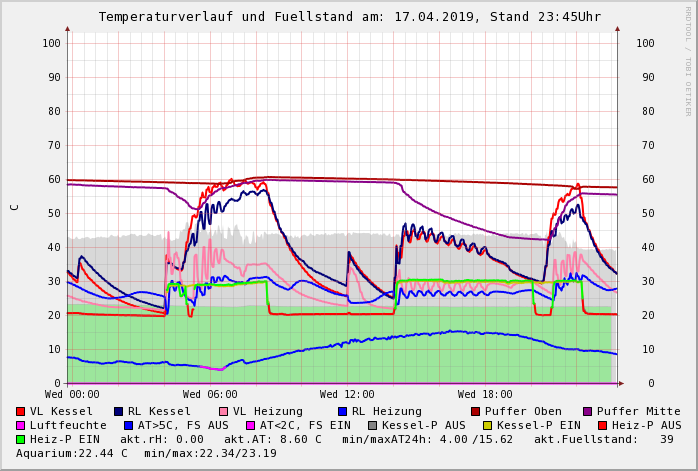The height and width of the screenshot is (471, 698).
Task: Click the 'Wed 18:00' time axis label
Action: (x=485, y=395)
